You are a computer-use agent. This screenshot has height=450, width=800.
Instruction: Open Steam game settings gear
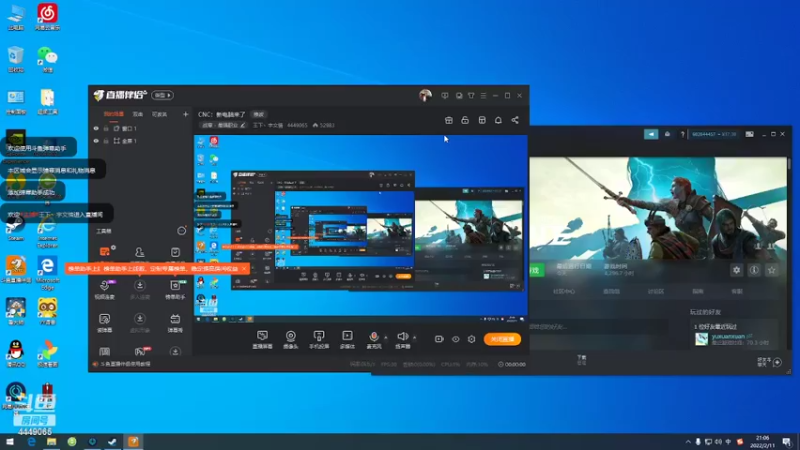coord(736,270)
